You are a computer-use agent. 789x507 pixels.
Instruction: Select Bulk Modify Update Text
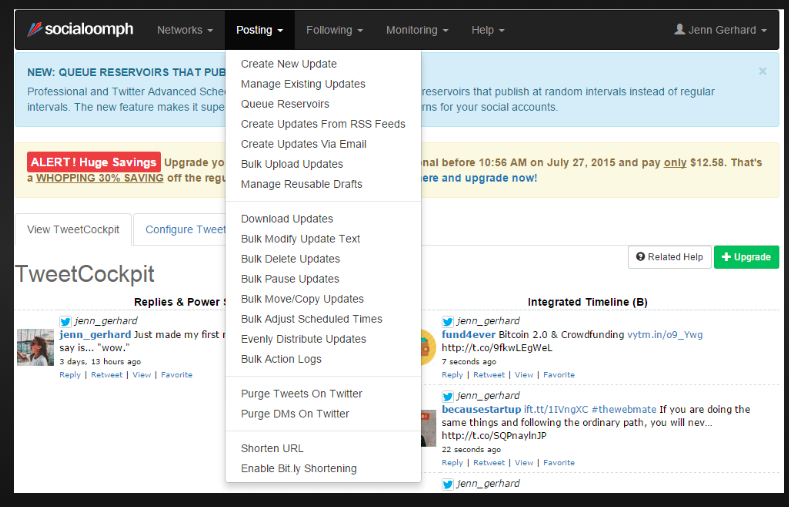300,239
